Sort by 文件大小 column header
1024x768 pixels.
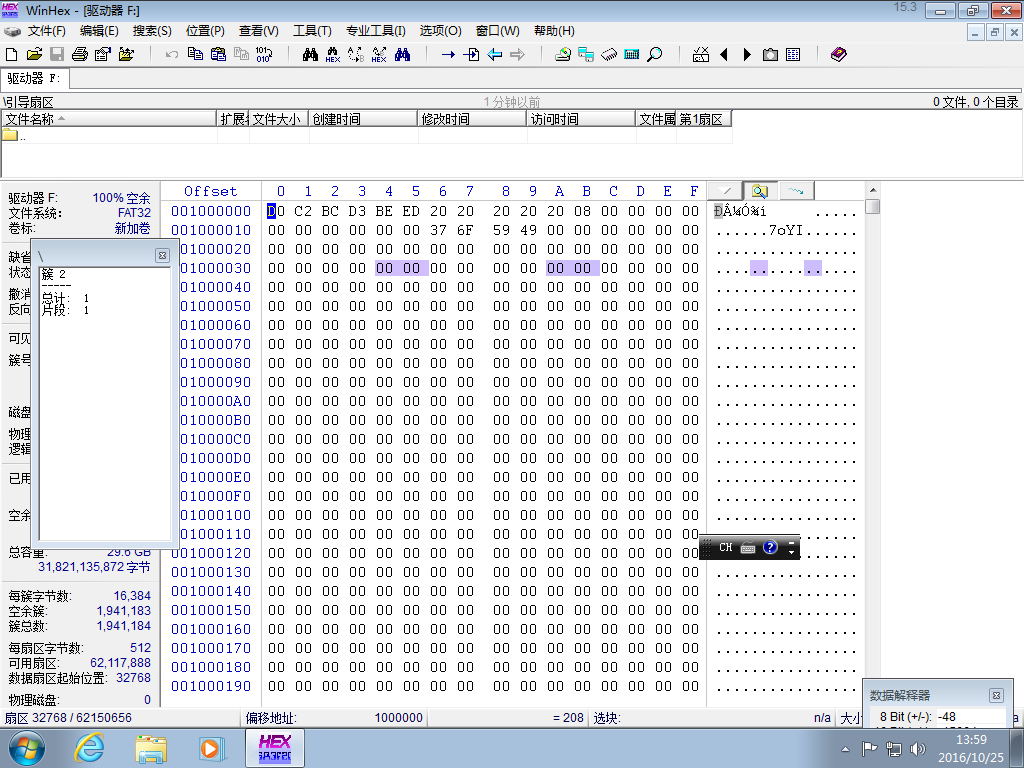coord(278,119)
